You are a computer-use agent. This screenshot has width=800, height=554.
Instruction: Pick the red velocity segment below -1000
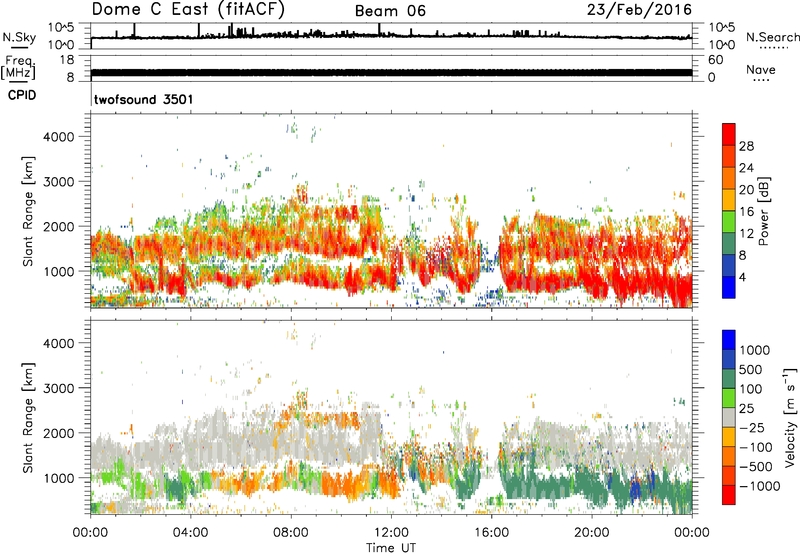[729, 495]
